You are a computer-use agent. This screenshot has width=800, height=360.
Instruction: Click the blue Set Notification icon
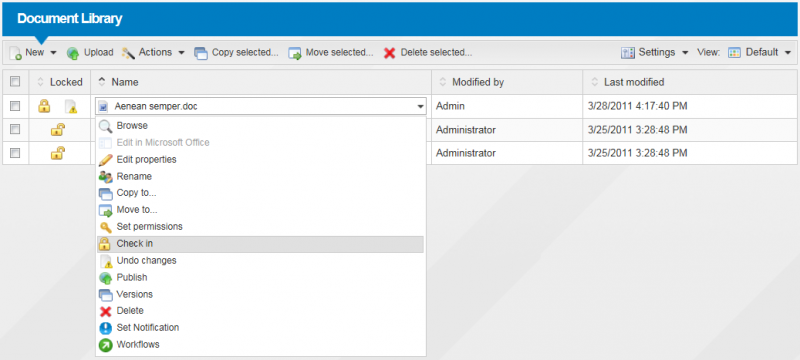click(x=105, y=328)
